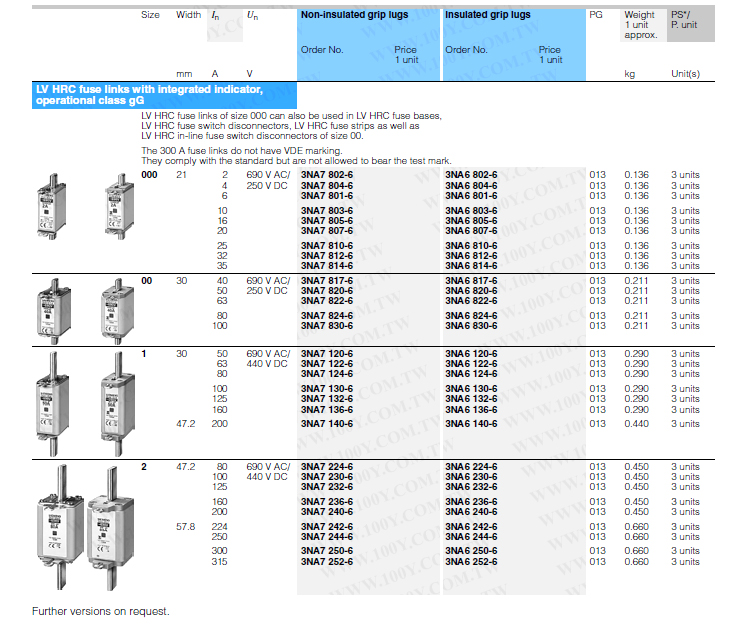Click order number 3NA7 817-6
The image size is (746, 628).
point(327,281)
